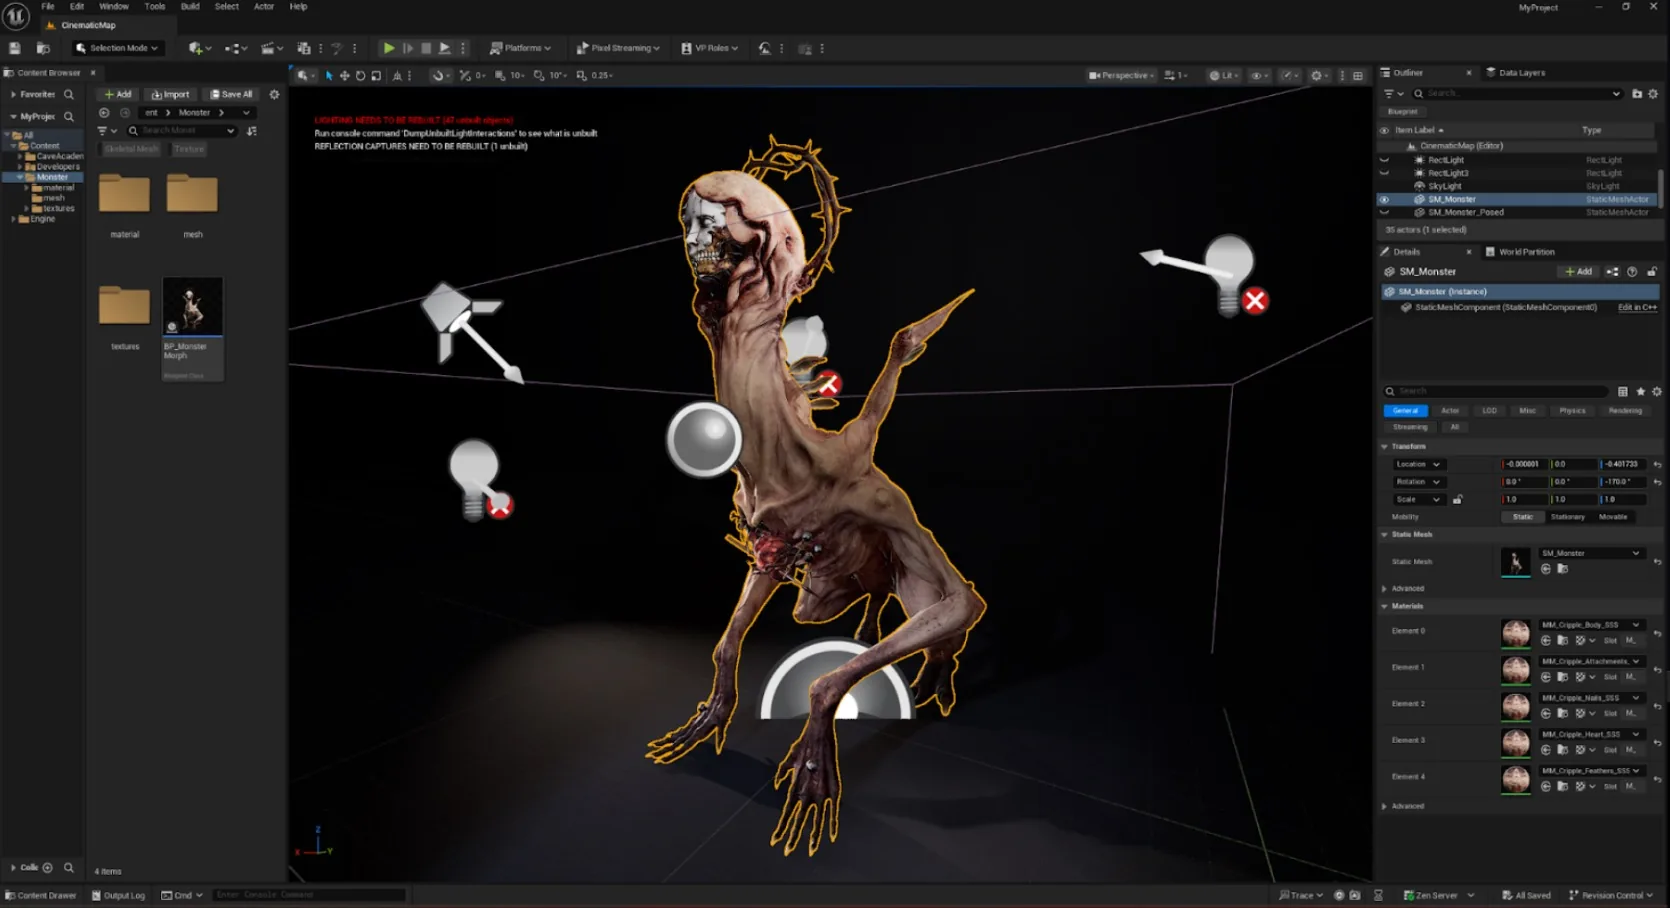Viewport: 1670px width, 908px height.
Task: Click the BP_Monster Morph asset thumbnail
Action: [193, 306]
